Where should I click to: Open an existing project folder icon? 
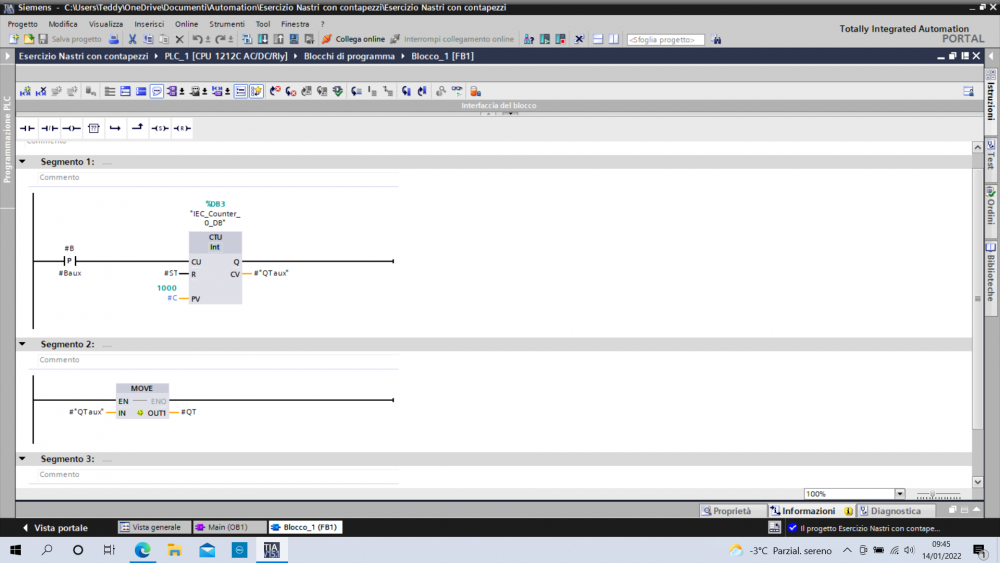click(29, 39)
